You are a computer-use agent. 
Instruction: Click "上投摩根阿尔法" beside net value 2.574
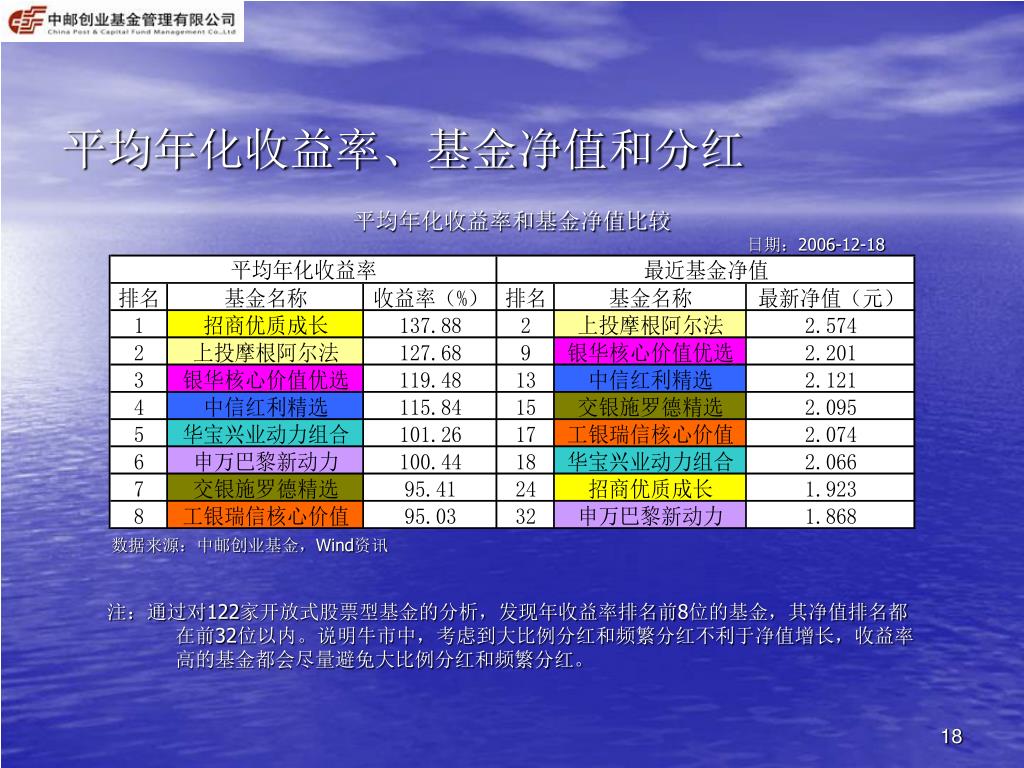(650, 325)
